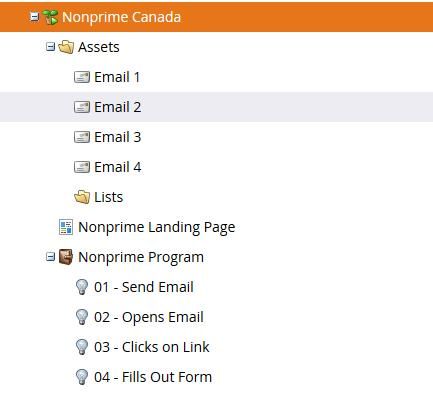This screenshot has width=433, height=393.
Task: Click the Nonprime Program engagement icon
Action: point(66,257)
